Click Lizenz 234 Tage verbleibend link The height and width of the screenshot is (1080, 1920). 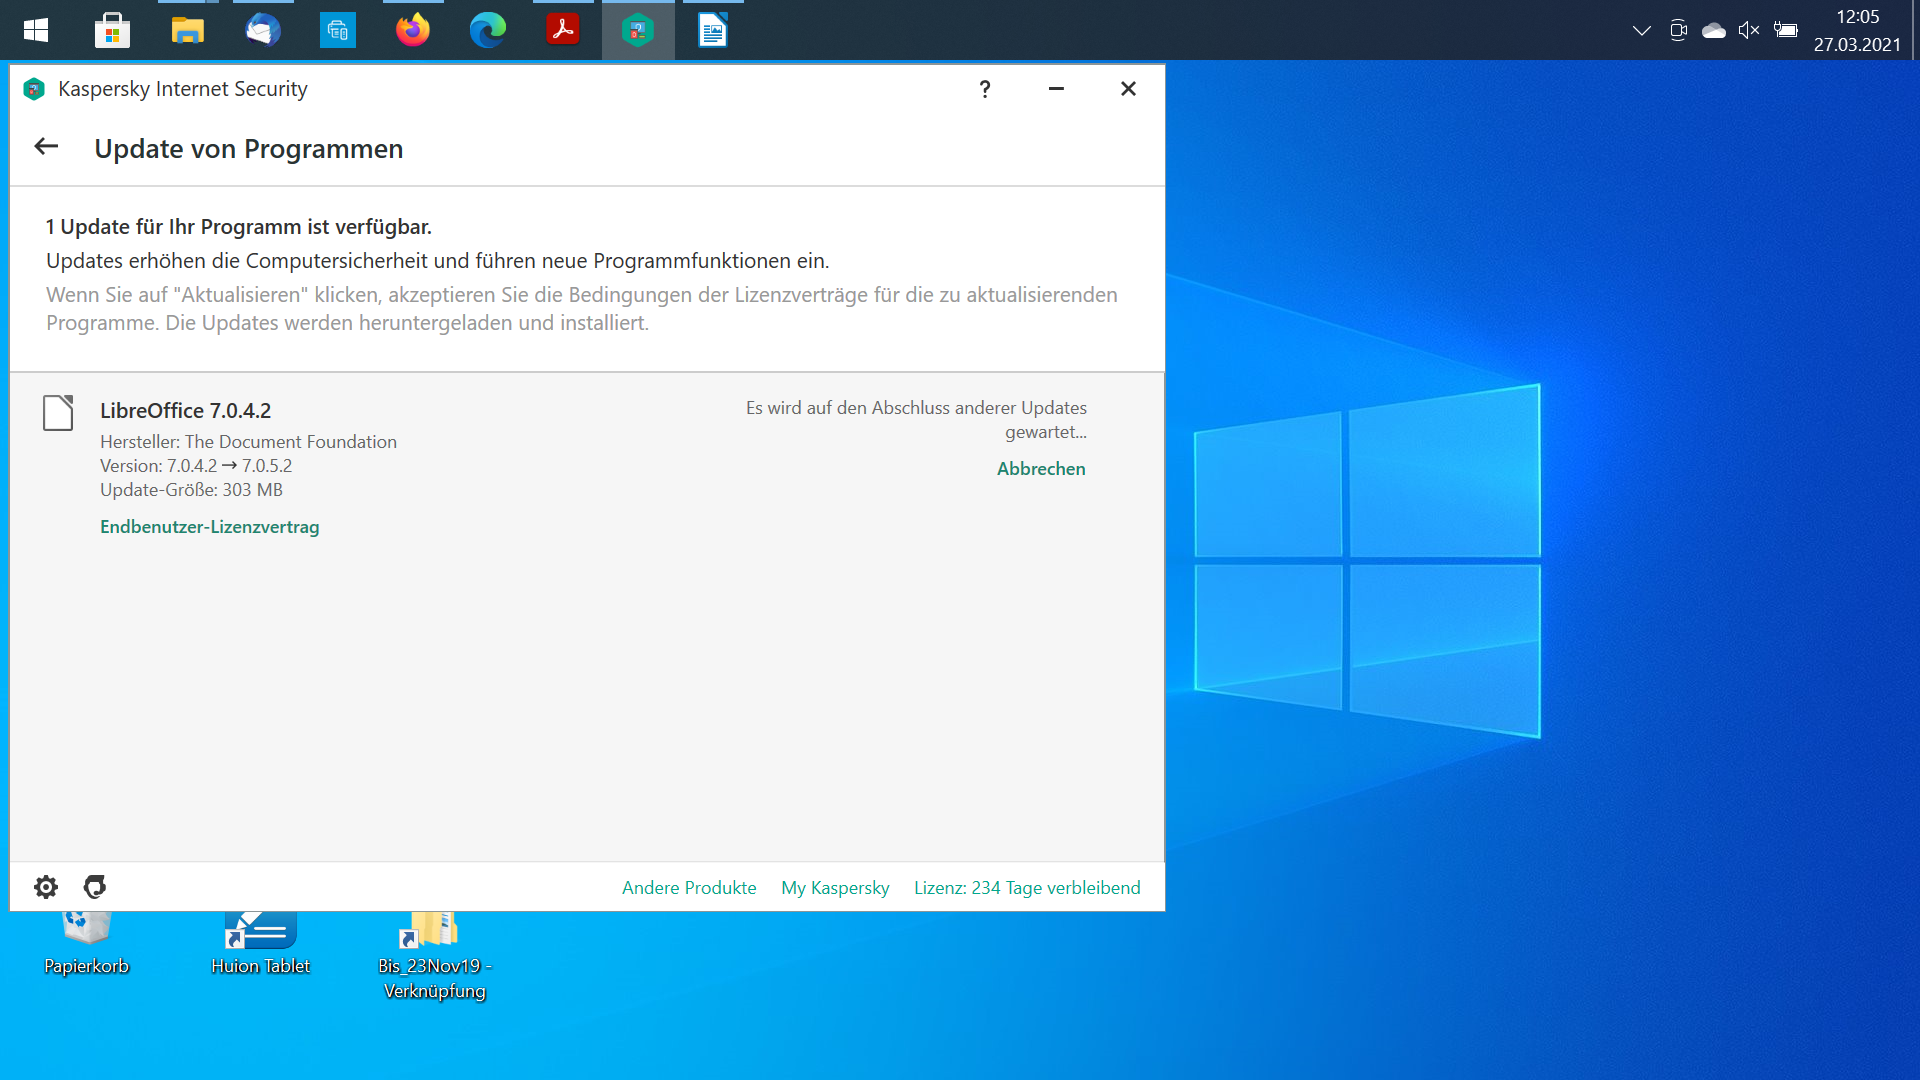coord(1027,888)
